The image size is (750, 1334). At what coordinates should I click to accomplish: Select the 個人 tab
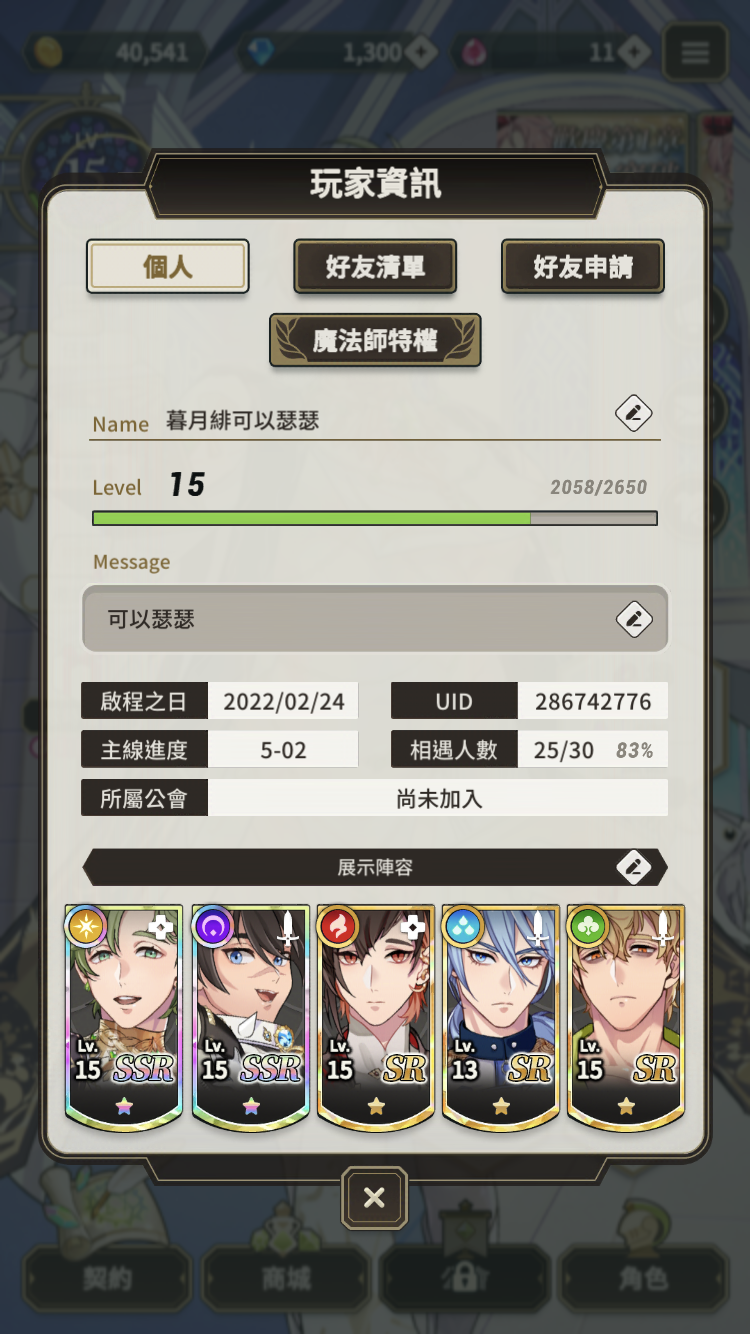click(167, 266)
